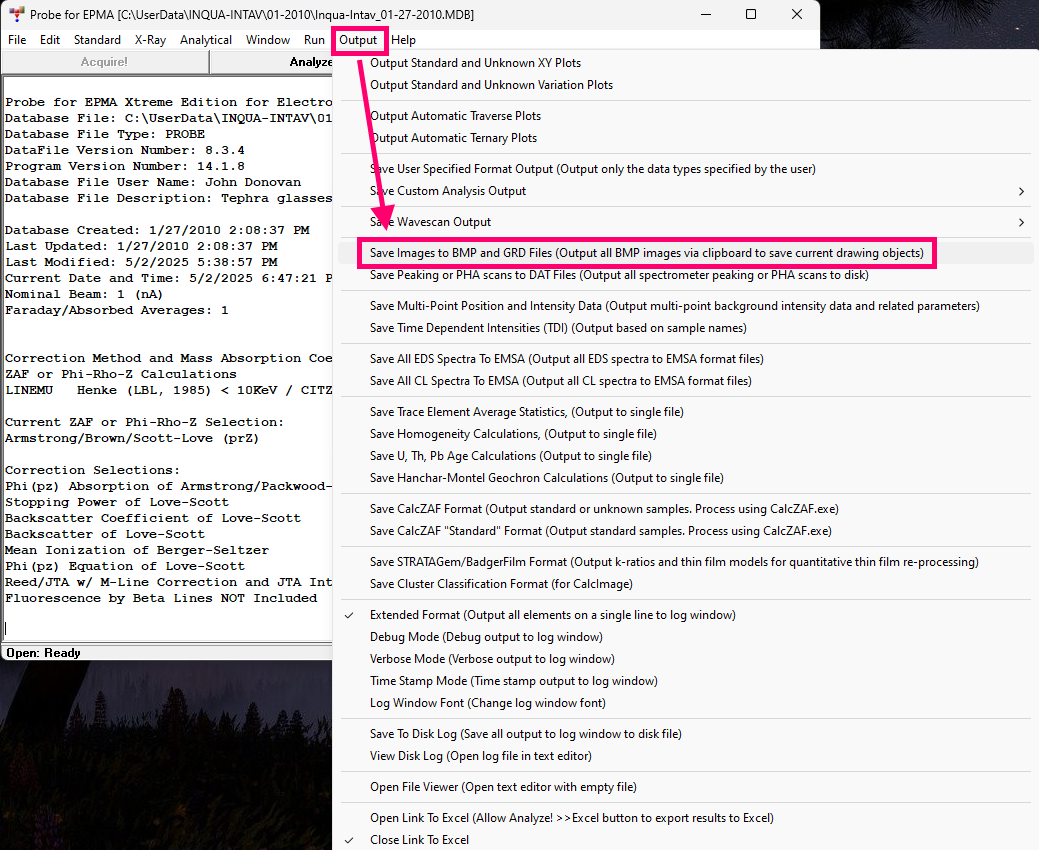Image resolution: width=1039 pixels, height=850 pixels.
Task: Click the Acquire! button
Action: click(x=104, y=62)
